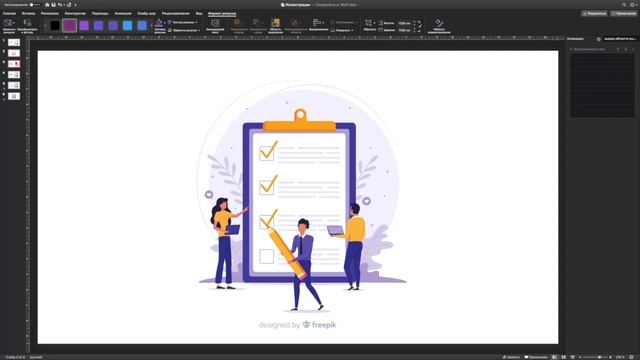The height and width of the screenshot is (360, 640).
Task: Click the Поделиться share button
Action: pos(594,13)
